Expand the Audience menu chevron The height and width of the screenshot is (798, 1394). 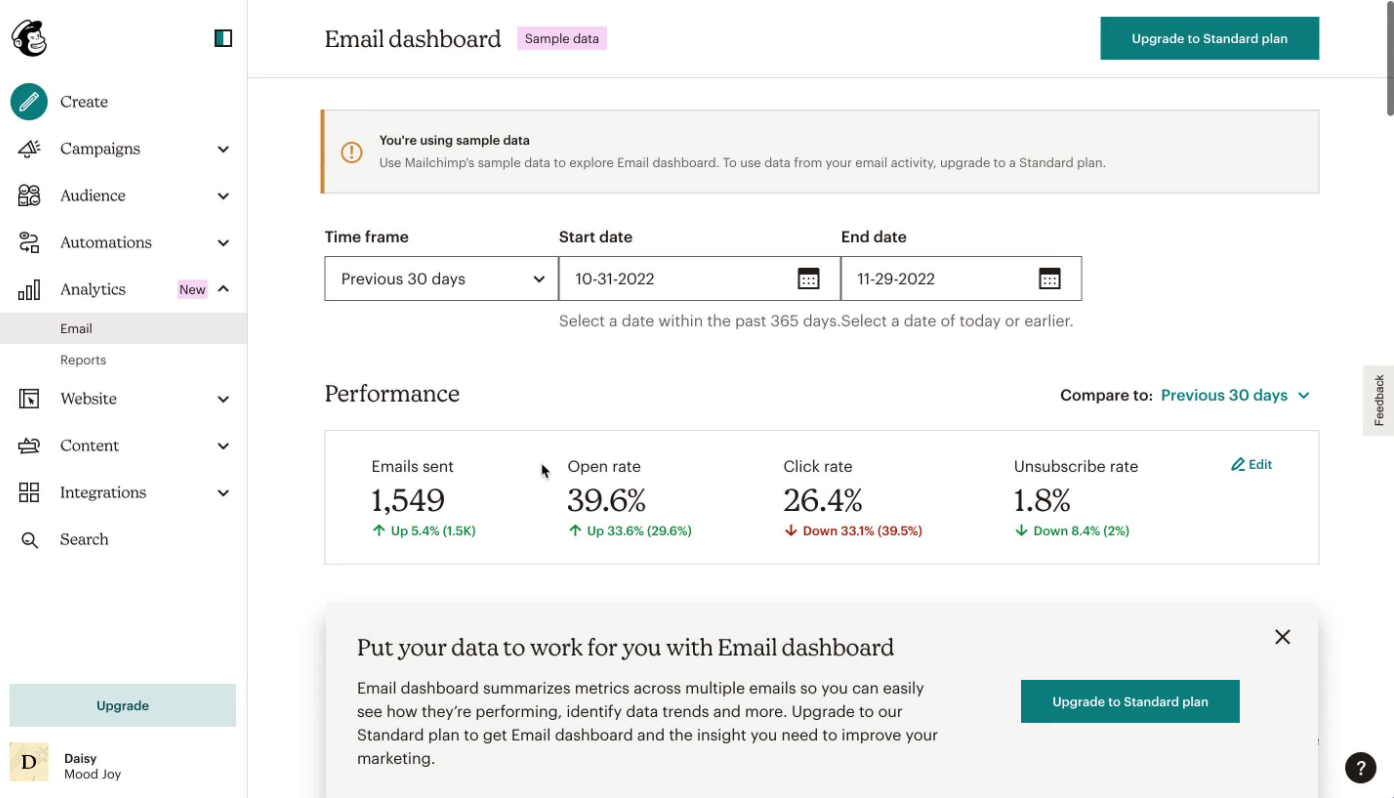tap(223, 196)
